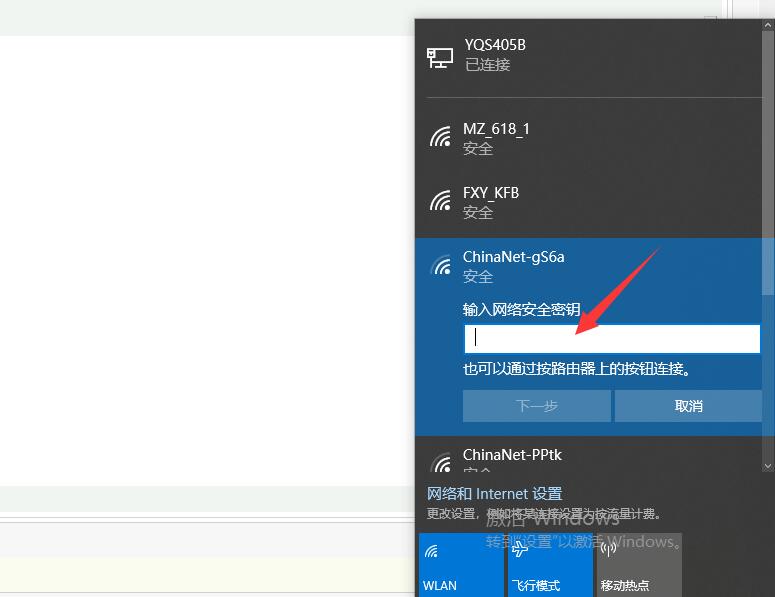775x597 pixels.
Task: Select the connected YQS405B network entry
Action: (588, 55)
